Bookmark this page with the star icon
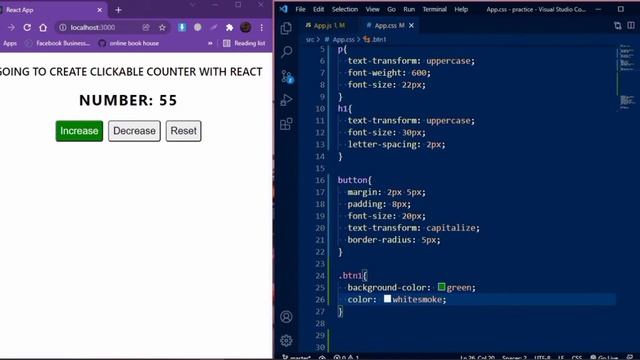 tap(162, 27)
